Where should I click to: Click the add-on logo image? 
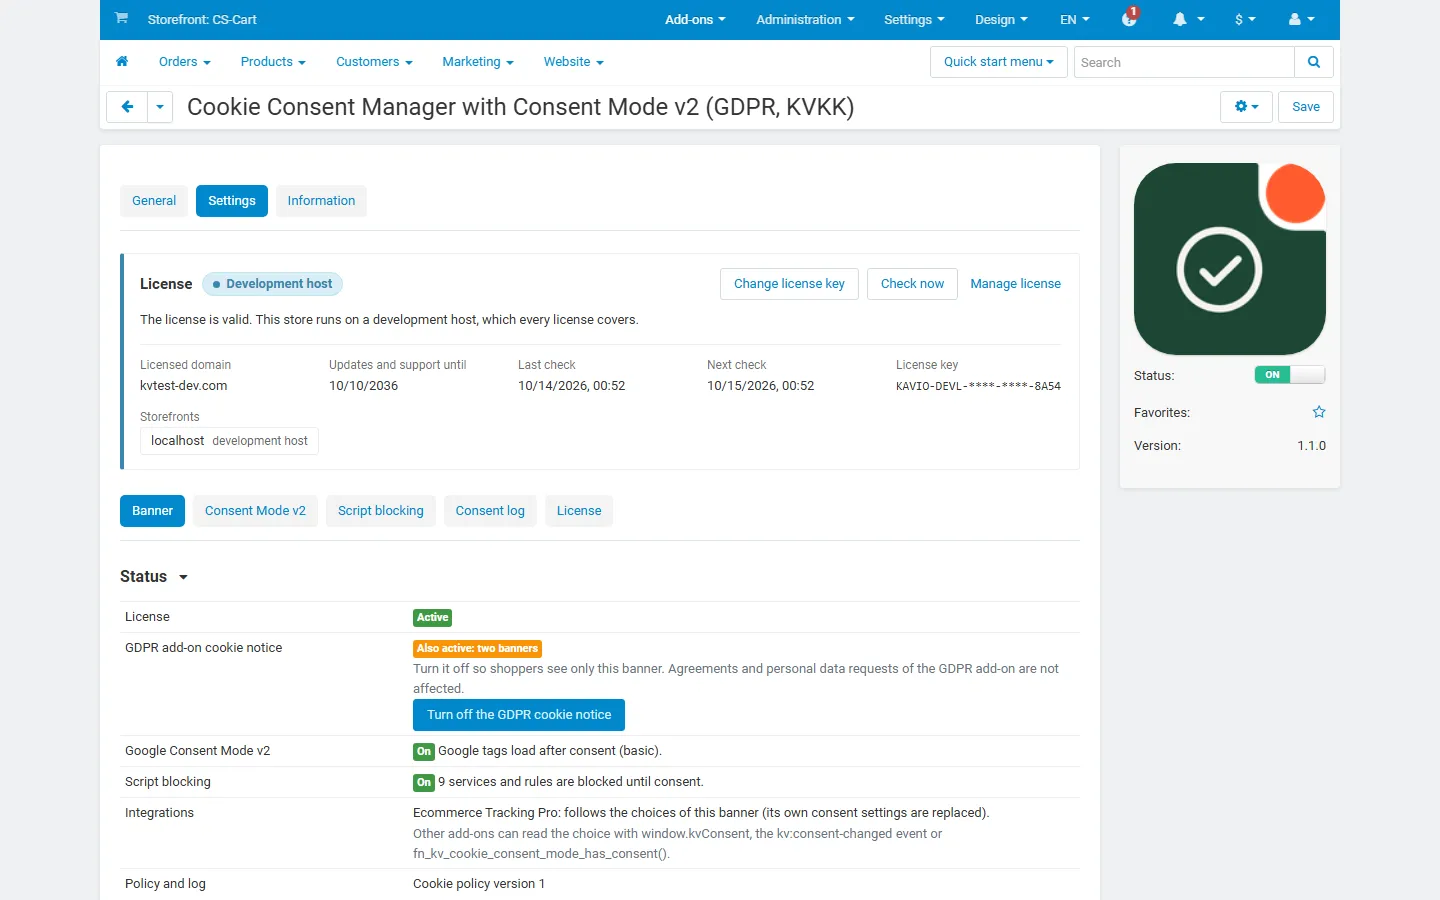click(x=1230, y=259)
